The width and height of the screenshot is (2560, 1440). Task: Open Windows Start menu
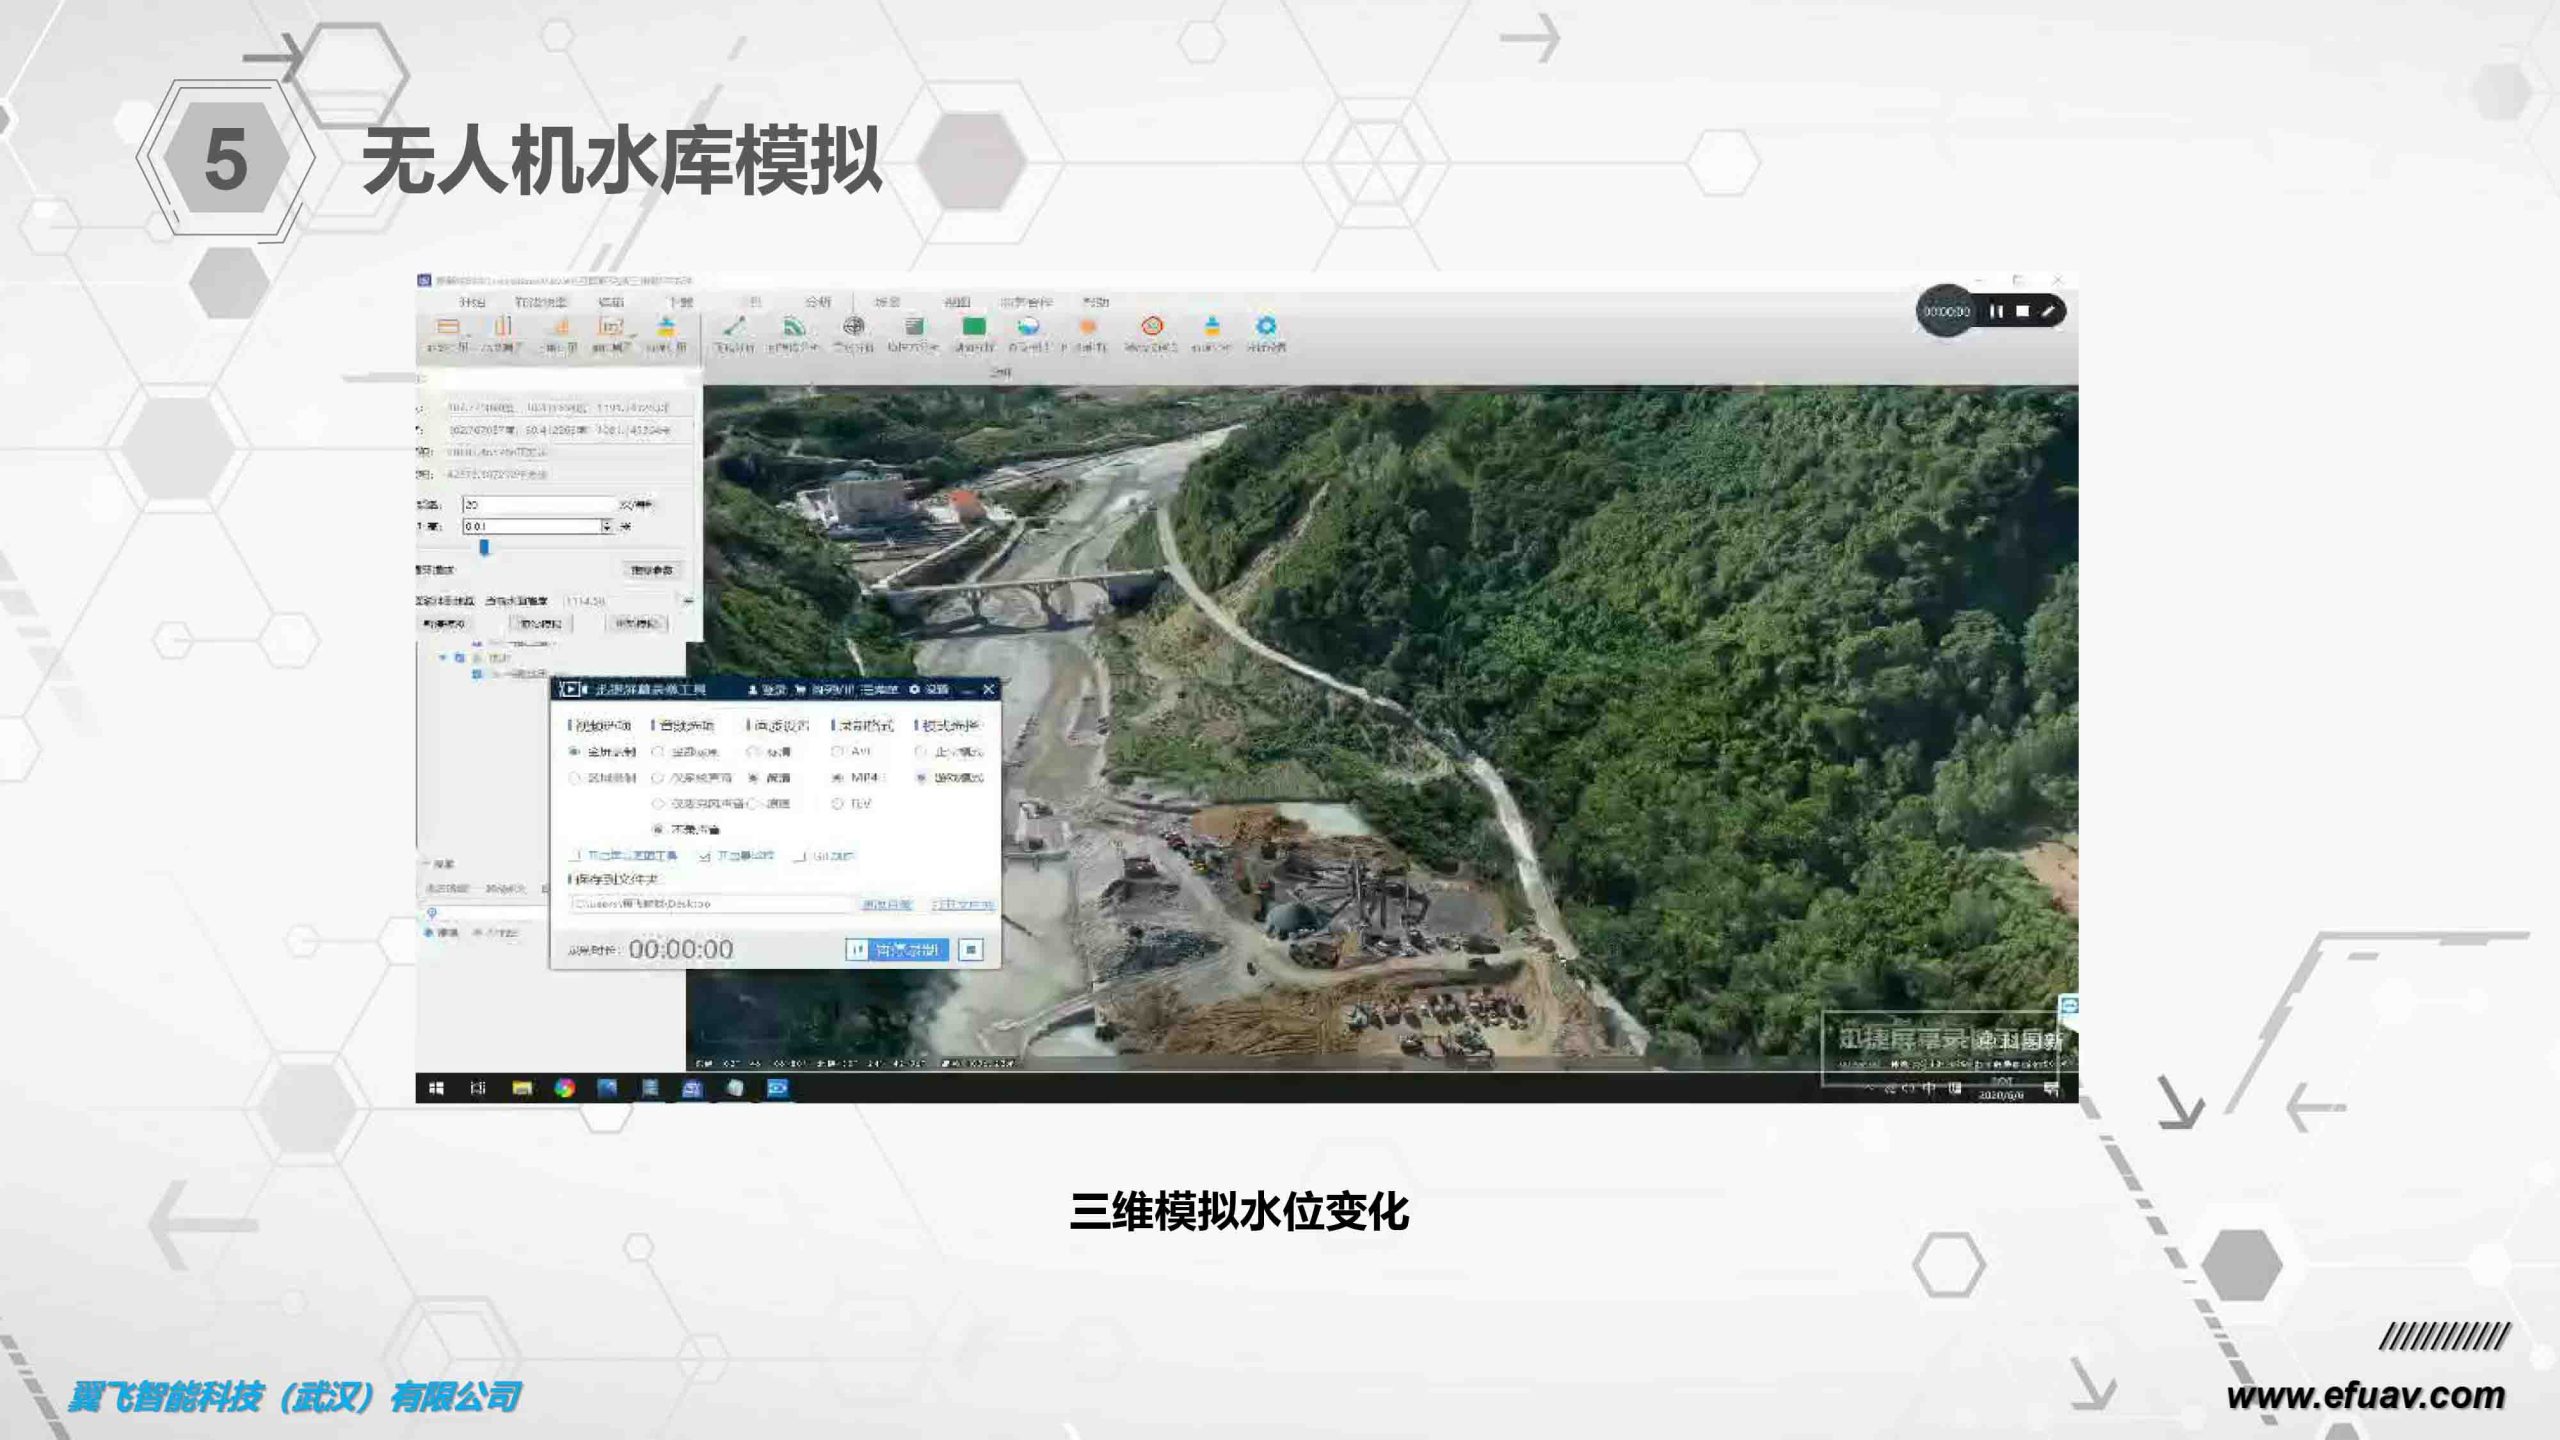(436, 1088)
